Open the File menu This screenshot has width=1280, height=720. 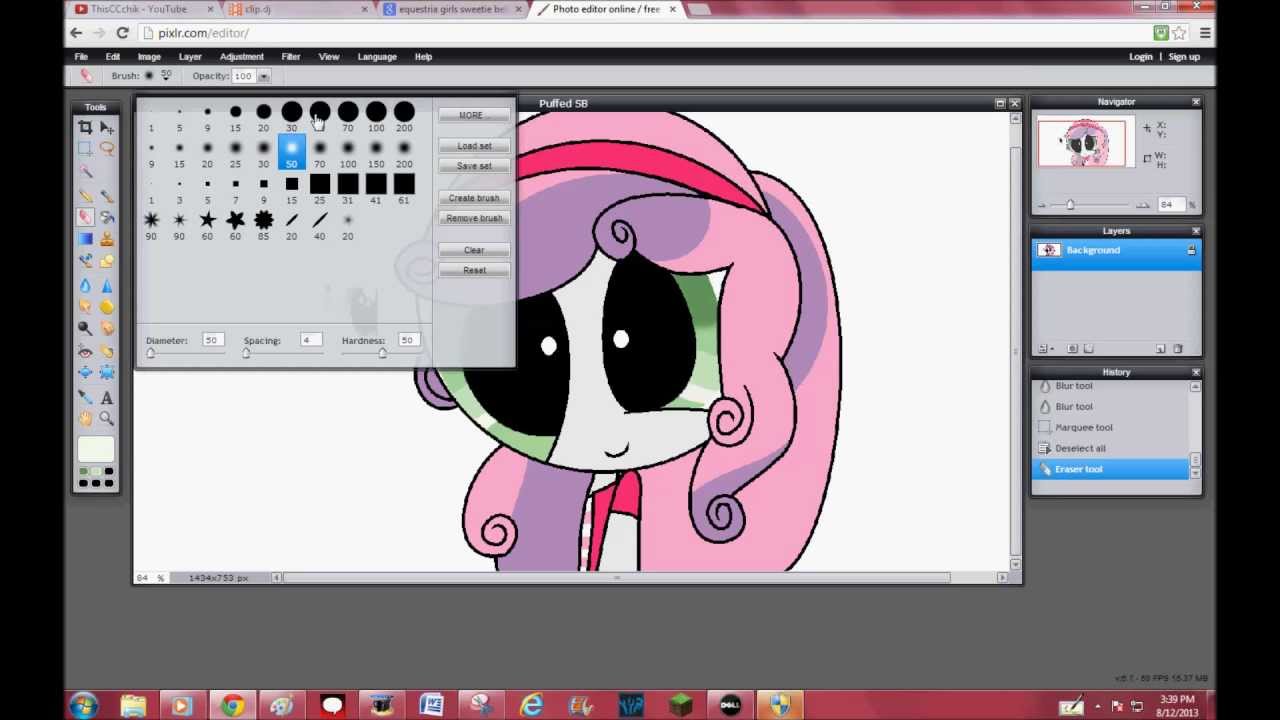pyautogui.click(x=81, y=57)
